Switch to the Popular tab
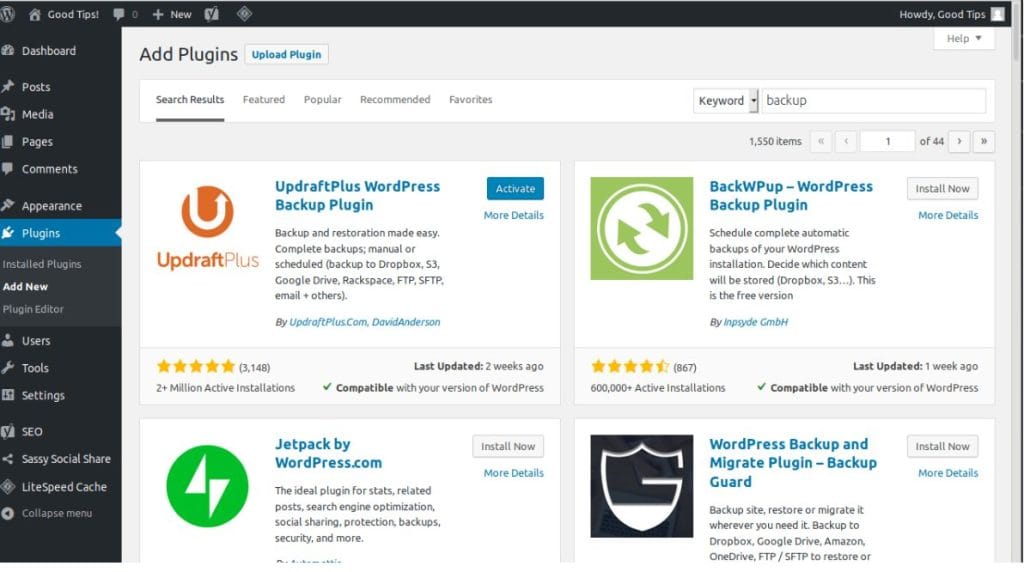 (x=322, y=100)
